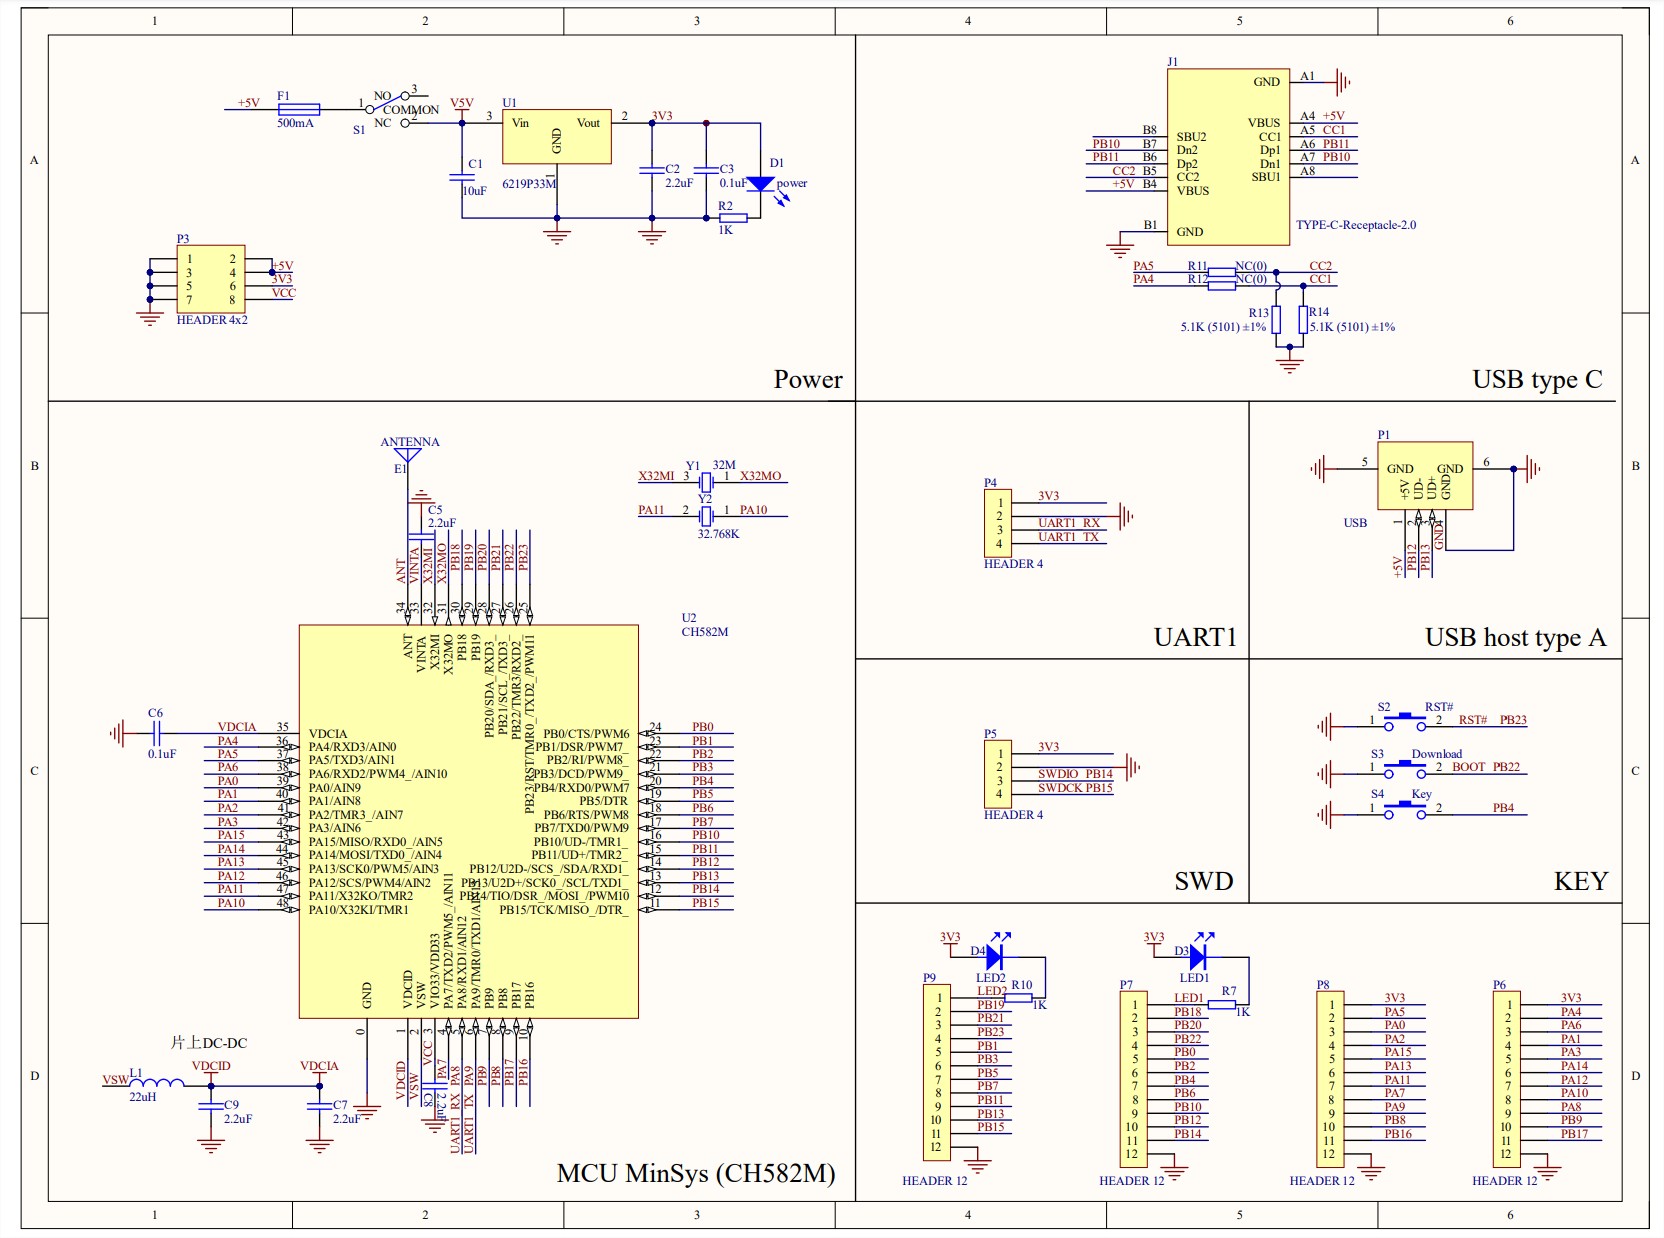
Task: Click the S2 RST# push button
Action: pos(1404,720)
